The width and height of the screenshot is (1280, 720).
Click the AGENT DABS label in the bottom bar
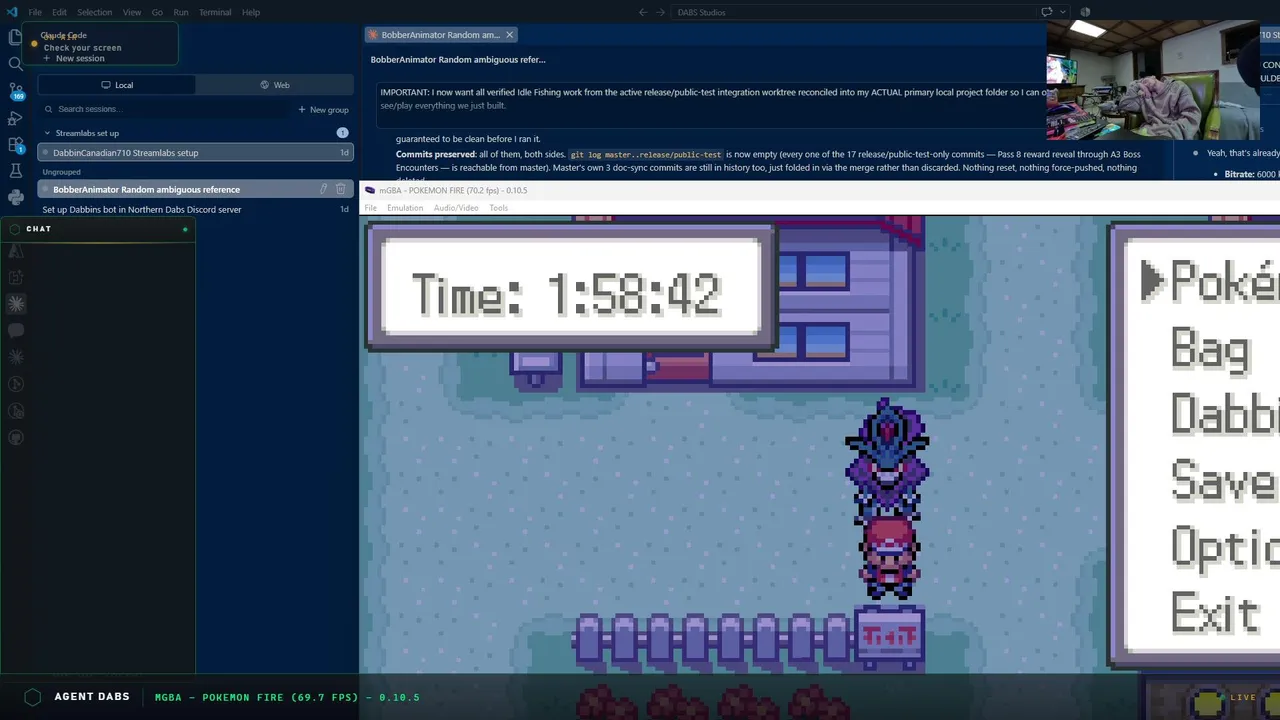point(92,697)
